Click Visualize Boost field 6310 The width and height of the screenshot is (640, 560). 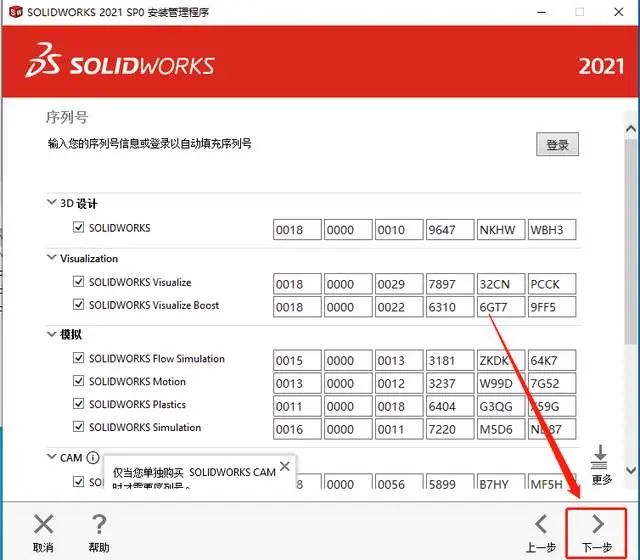pos(450,307)
